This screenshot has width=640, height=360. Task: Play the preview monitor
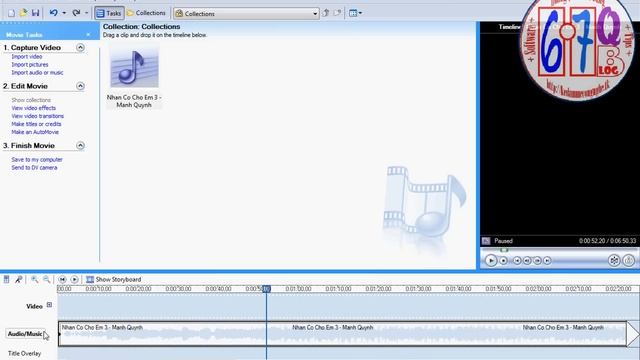coord(491,260)
